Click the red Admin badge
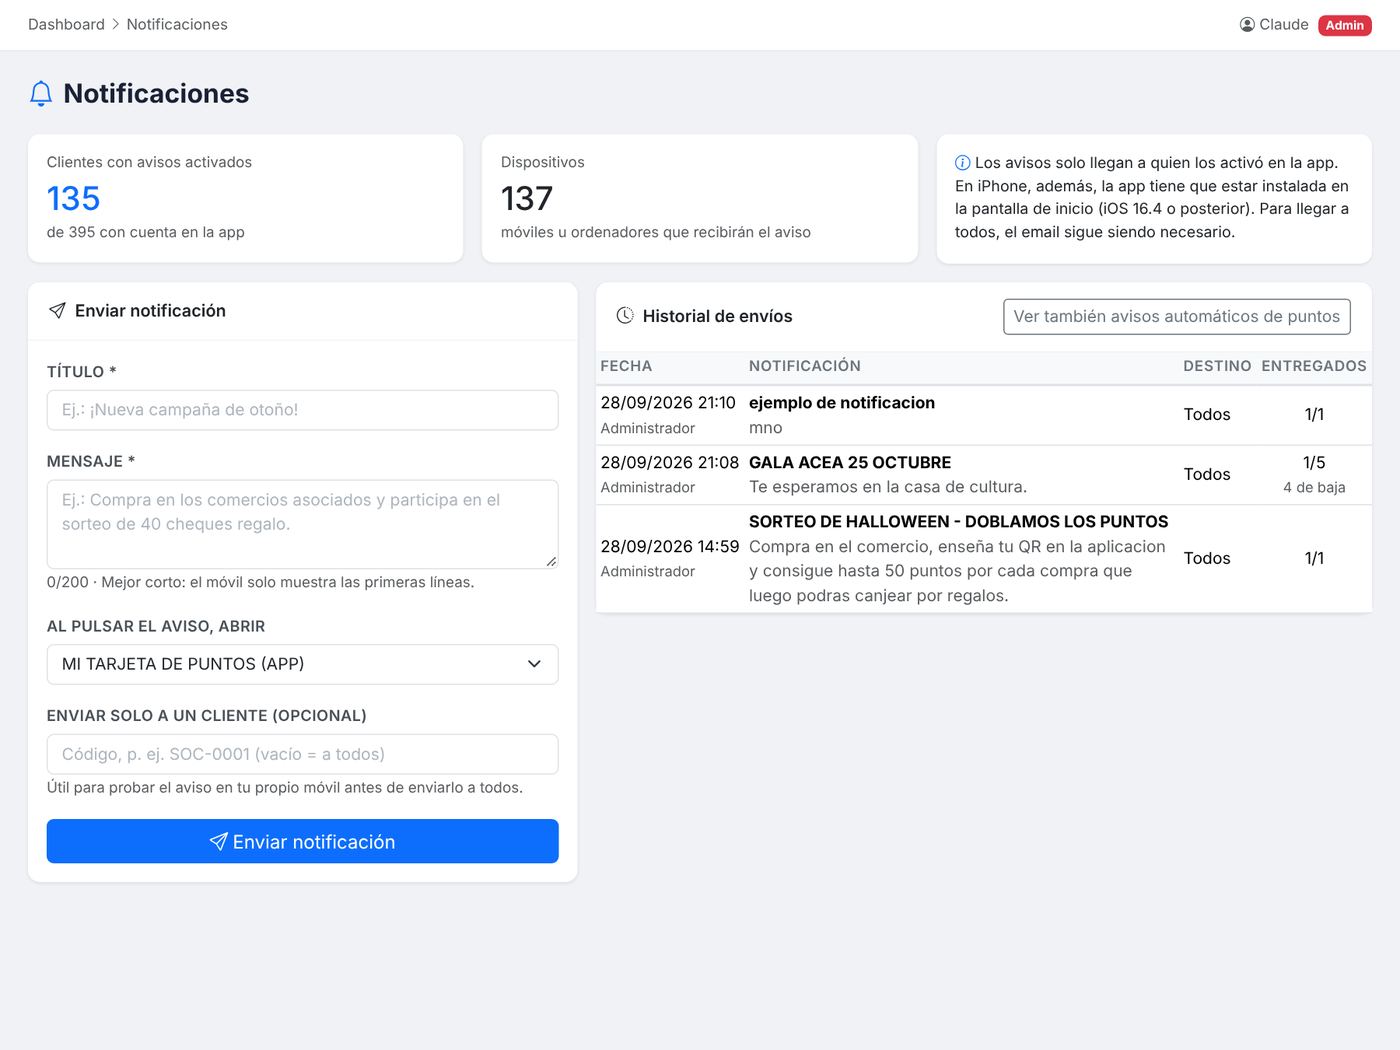Screen dimensions: 1400x1050 [1345, 25]
